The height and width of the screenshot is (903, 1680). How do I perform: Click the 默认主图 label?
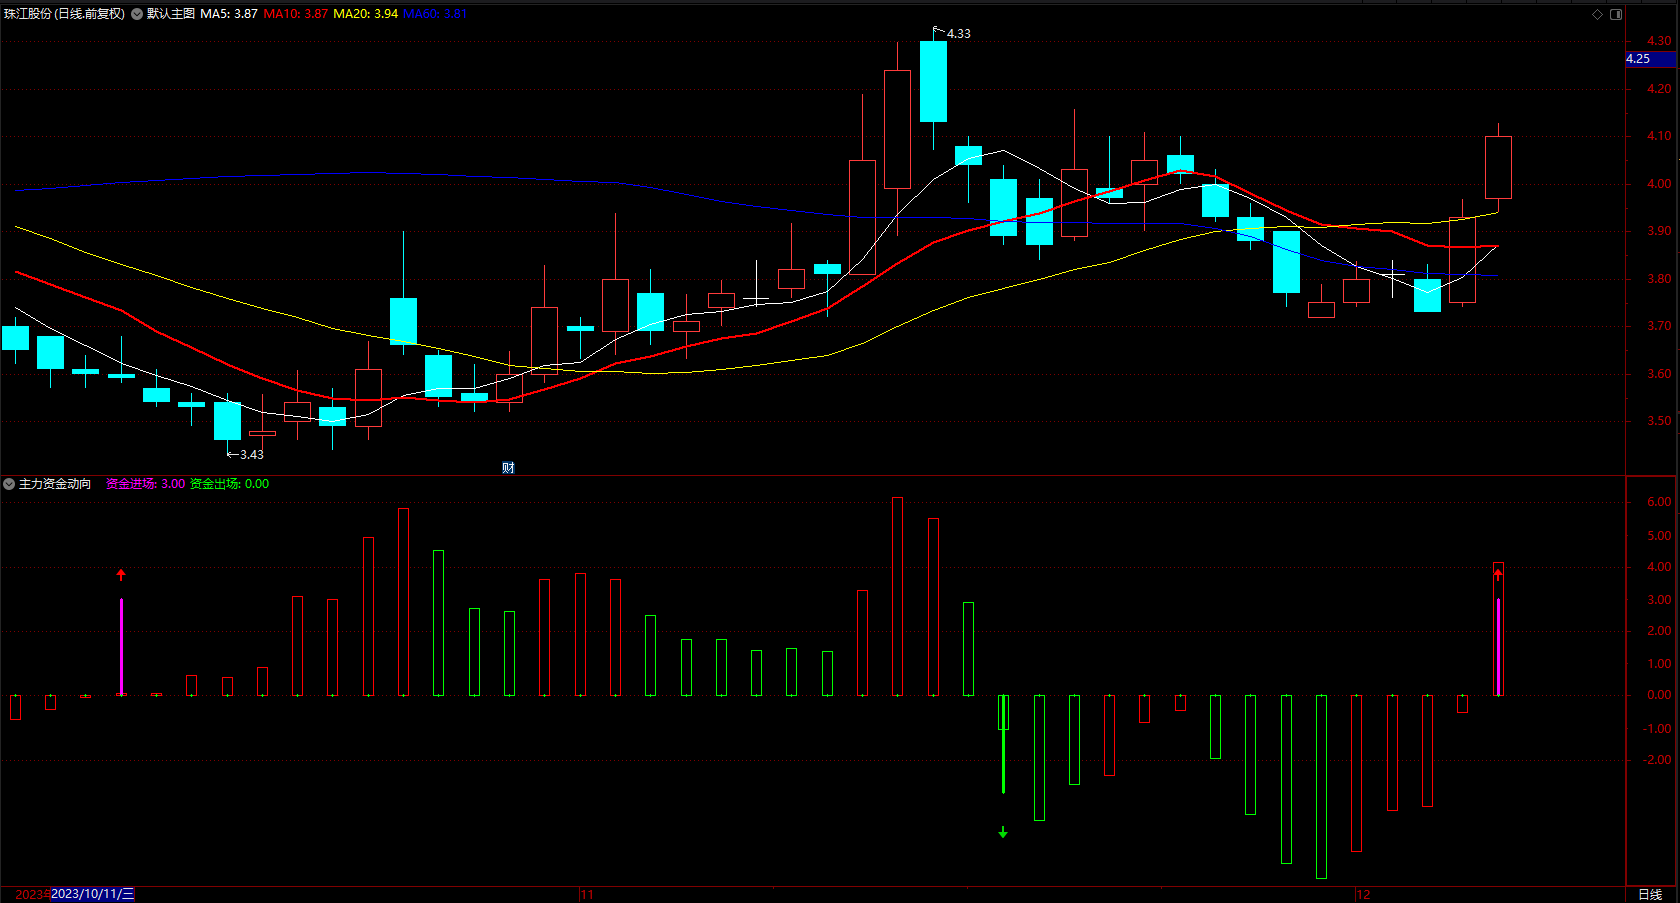pyautogui.click(x=171, y=14)
